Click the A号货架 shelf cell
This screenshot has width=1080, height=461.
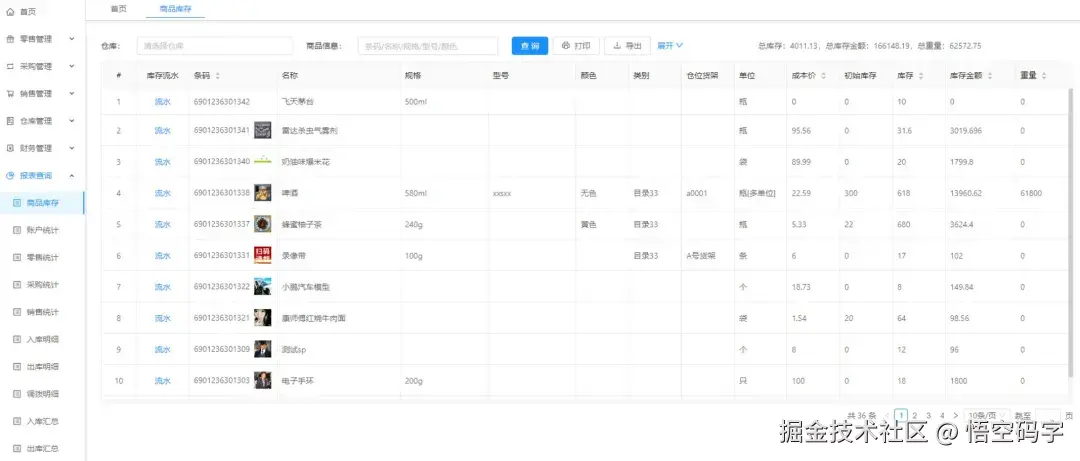[701, 255]
